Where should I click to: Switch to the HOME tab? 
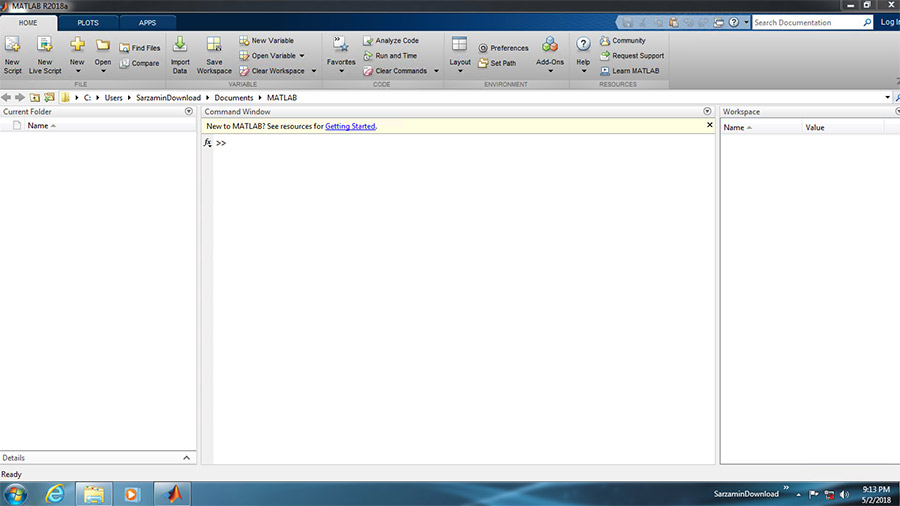pos(28,23)
